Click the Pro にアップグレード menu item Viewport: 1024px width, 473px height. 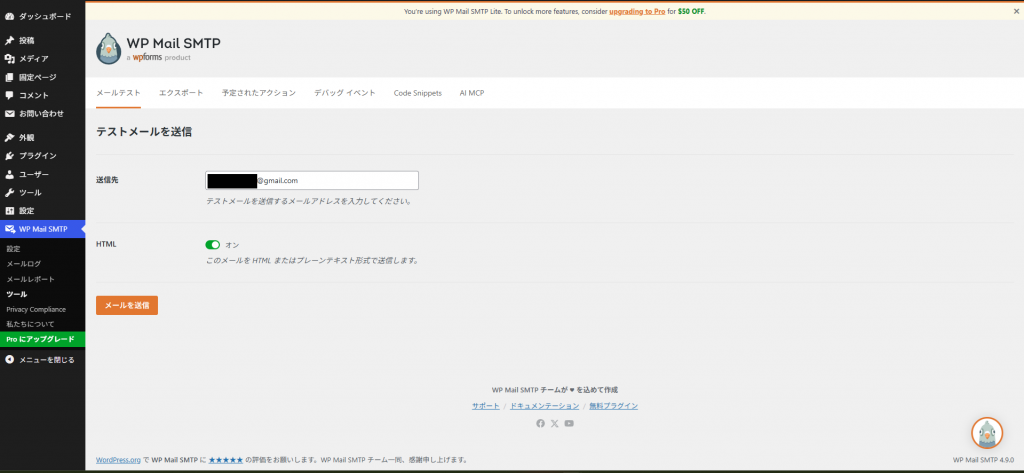coord(42,339)
